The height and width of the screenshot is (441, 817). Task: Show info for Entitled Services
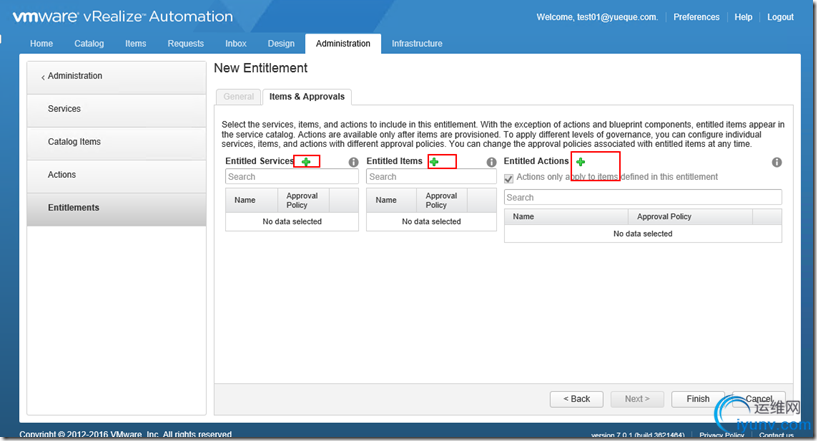click(x=353, y=162)
